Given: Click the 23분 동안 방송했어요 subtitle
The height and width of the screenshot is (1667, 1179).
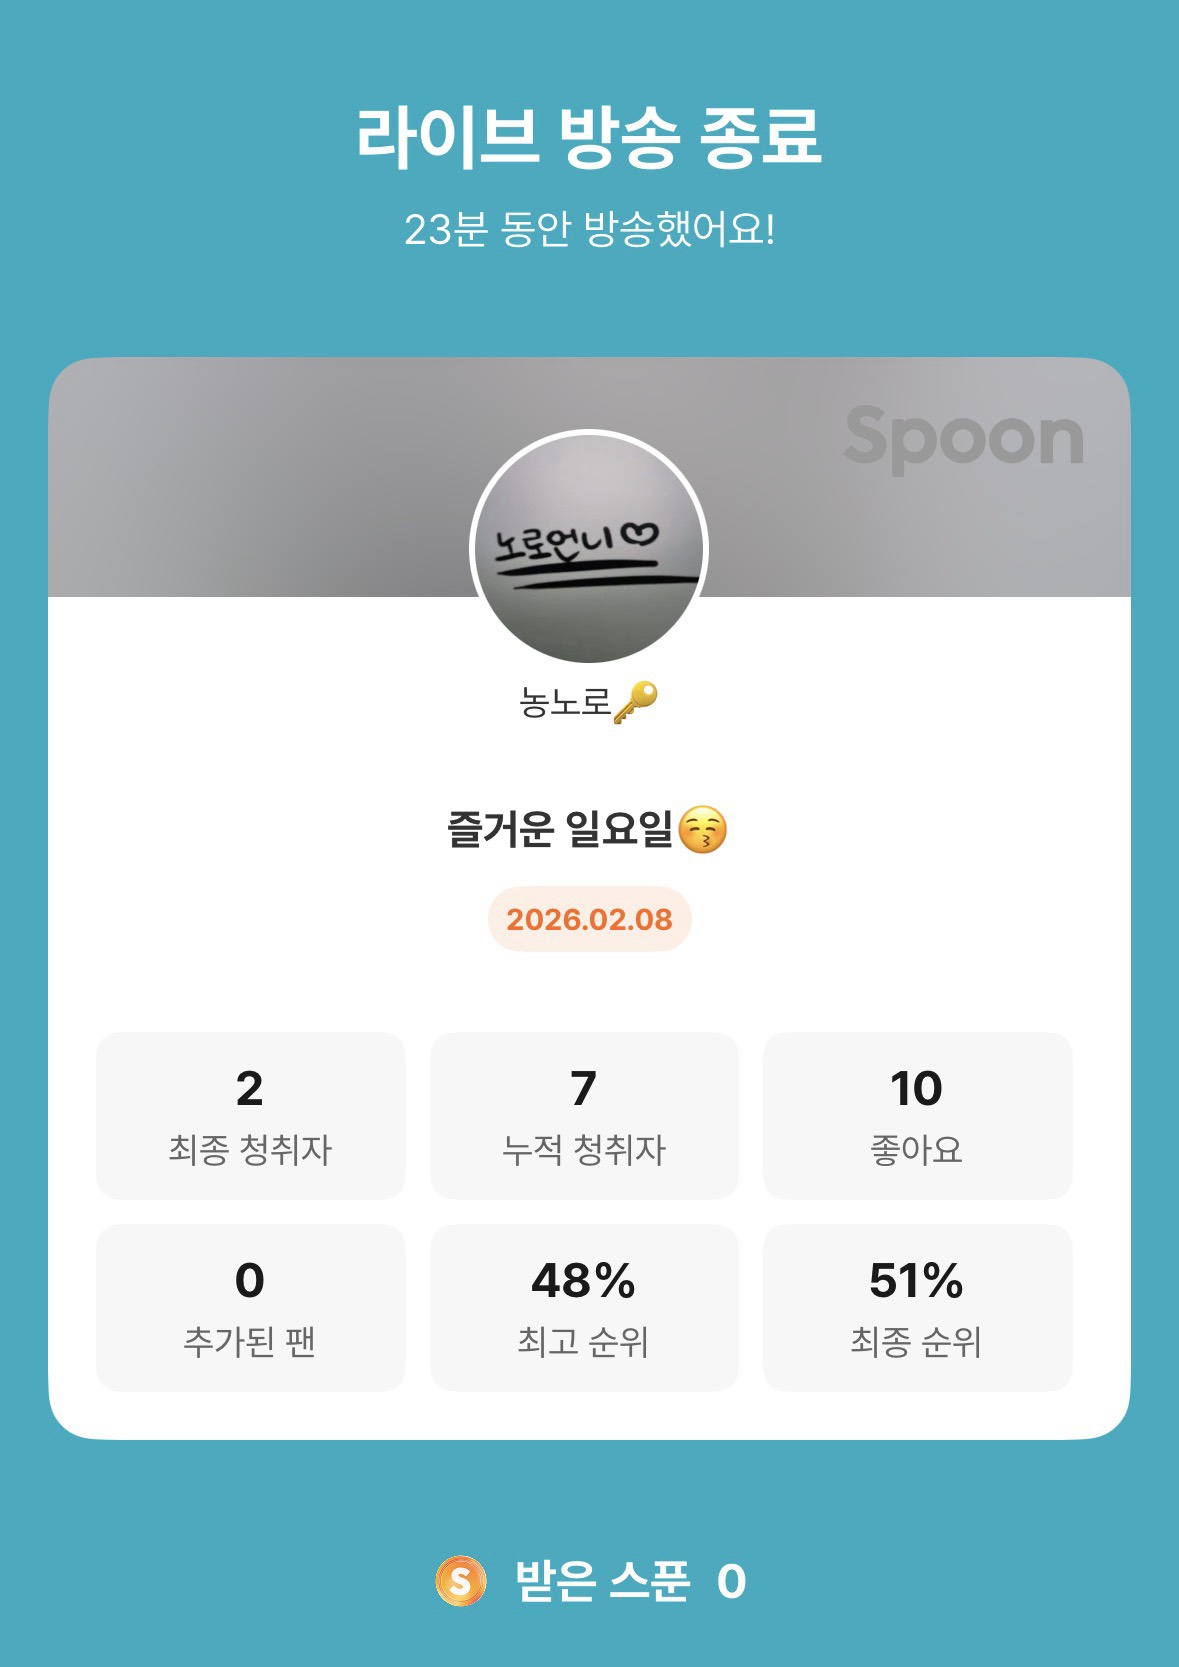Looking at the screenshot, I should (x=589, y=229).
